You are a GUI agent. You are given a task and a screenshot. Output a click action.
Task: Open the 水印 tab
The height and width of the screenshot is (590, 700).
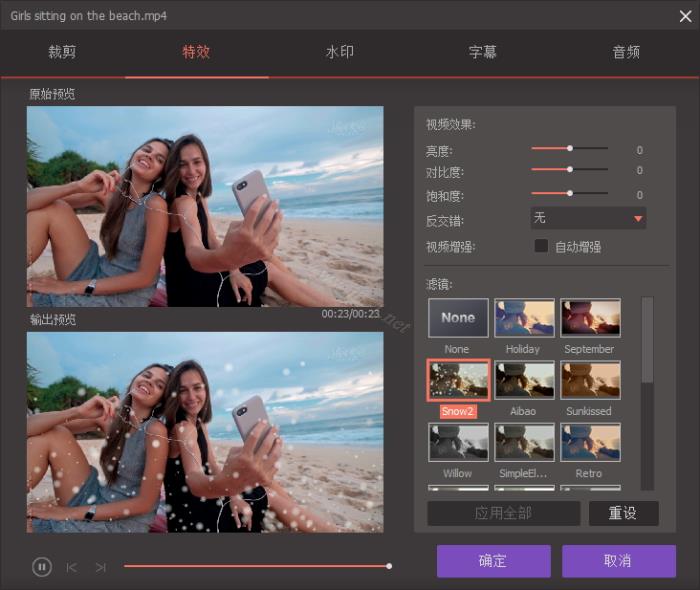pos(340,52)
